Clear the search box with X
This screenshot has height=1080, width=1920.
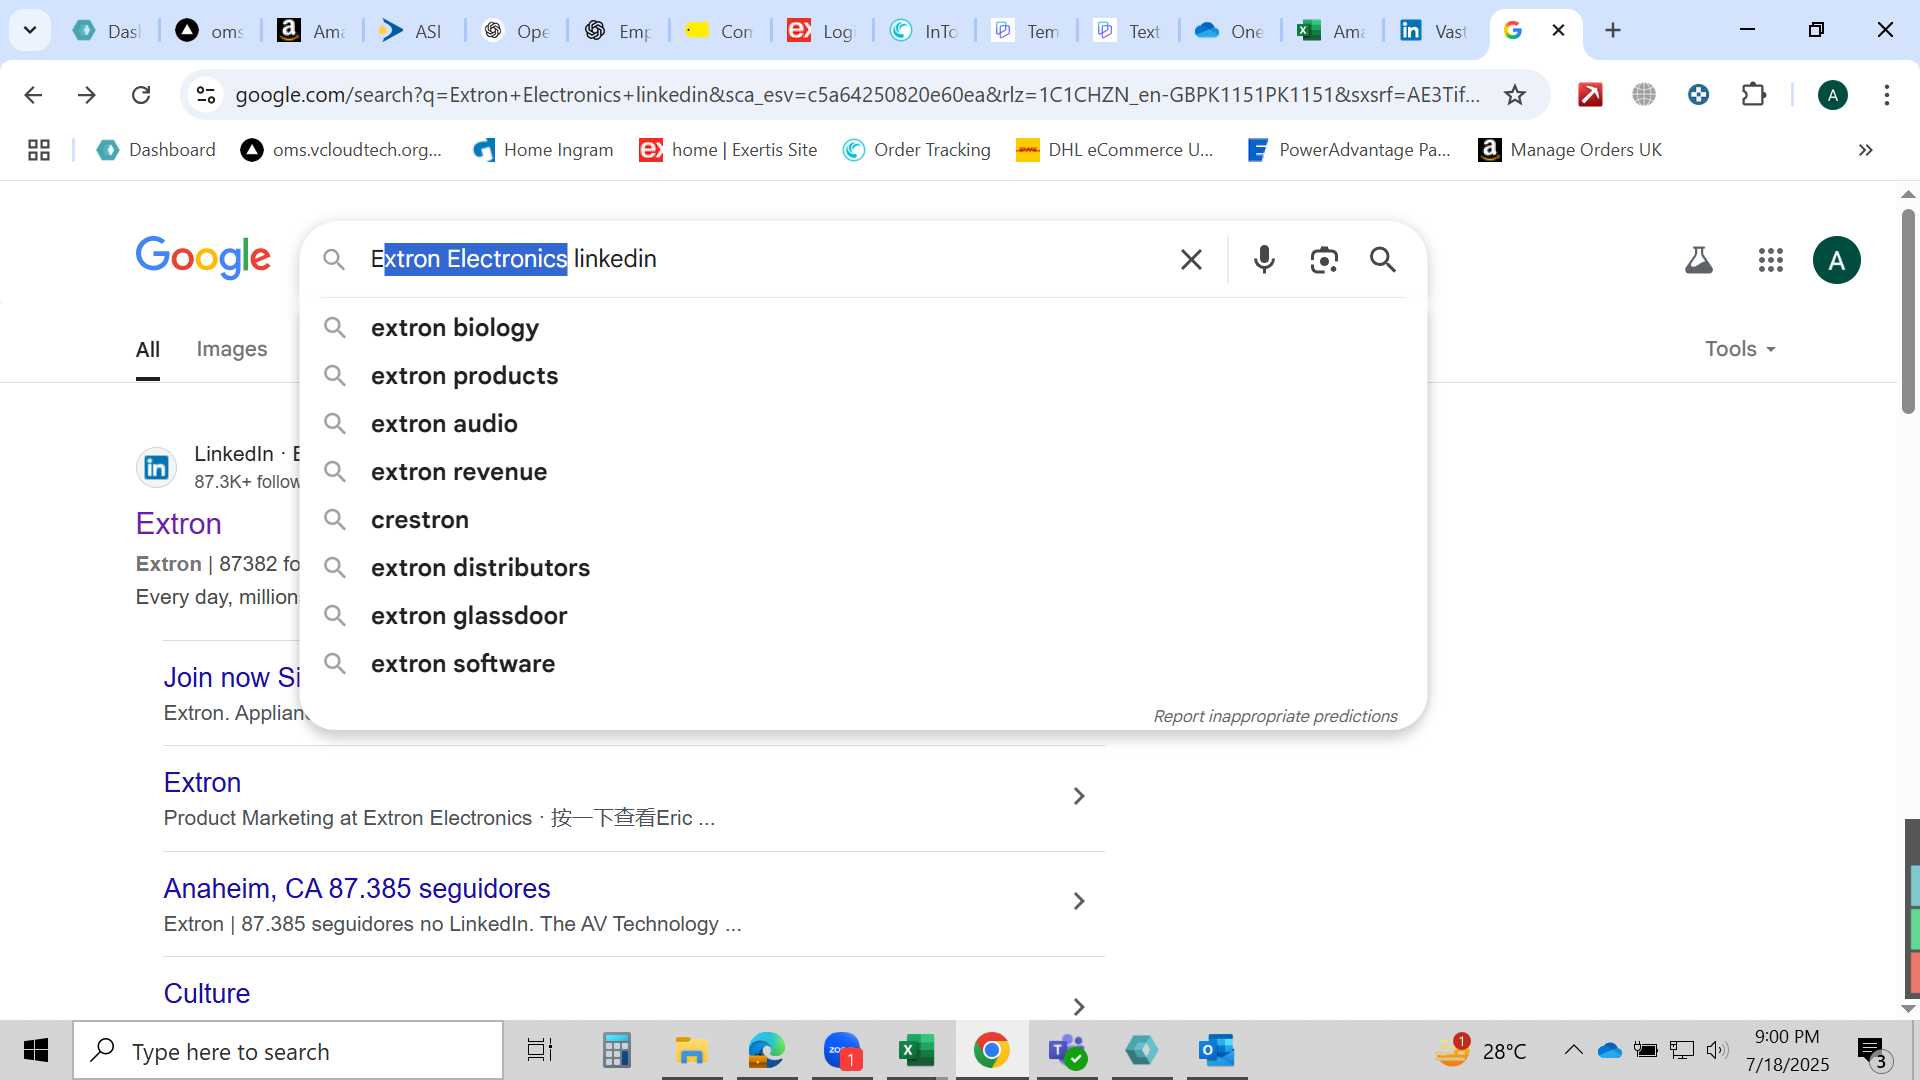pos(1191,260)
